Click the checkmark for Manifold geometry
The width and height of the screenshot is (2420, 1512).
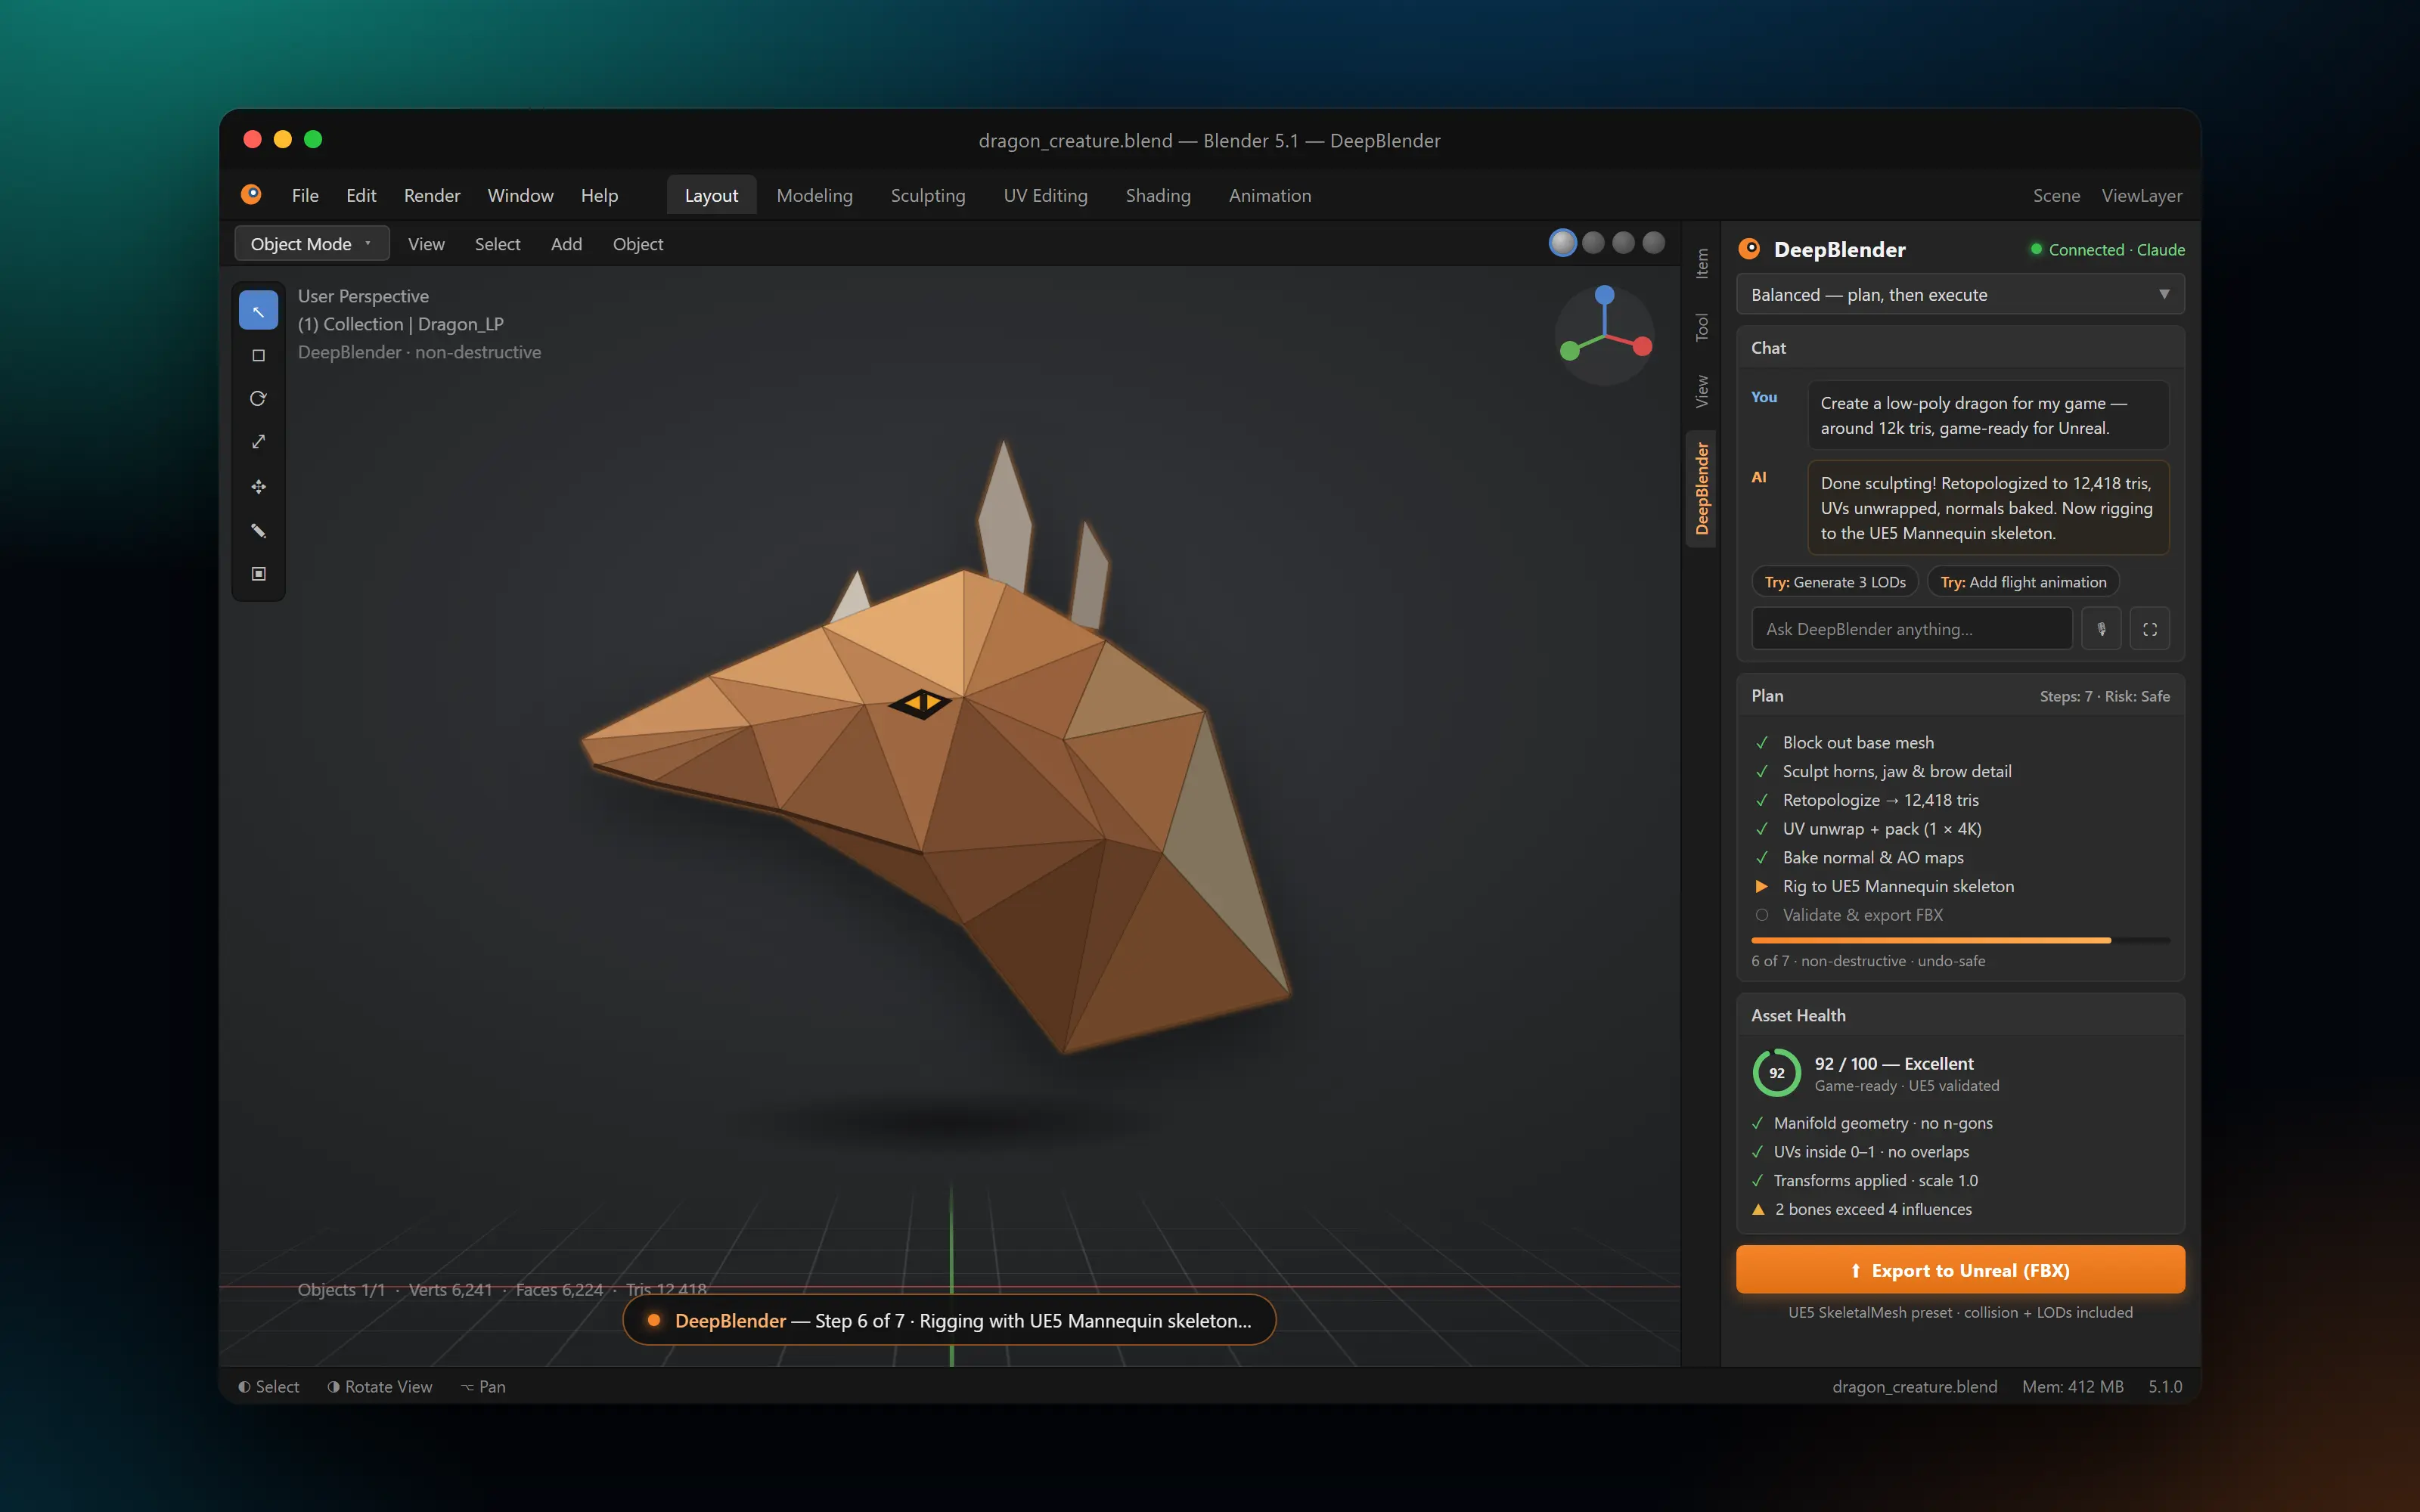[1757, 1123]
